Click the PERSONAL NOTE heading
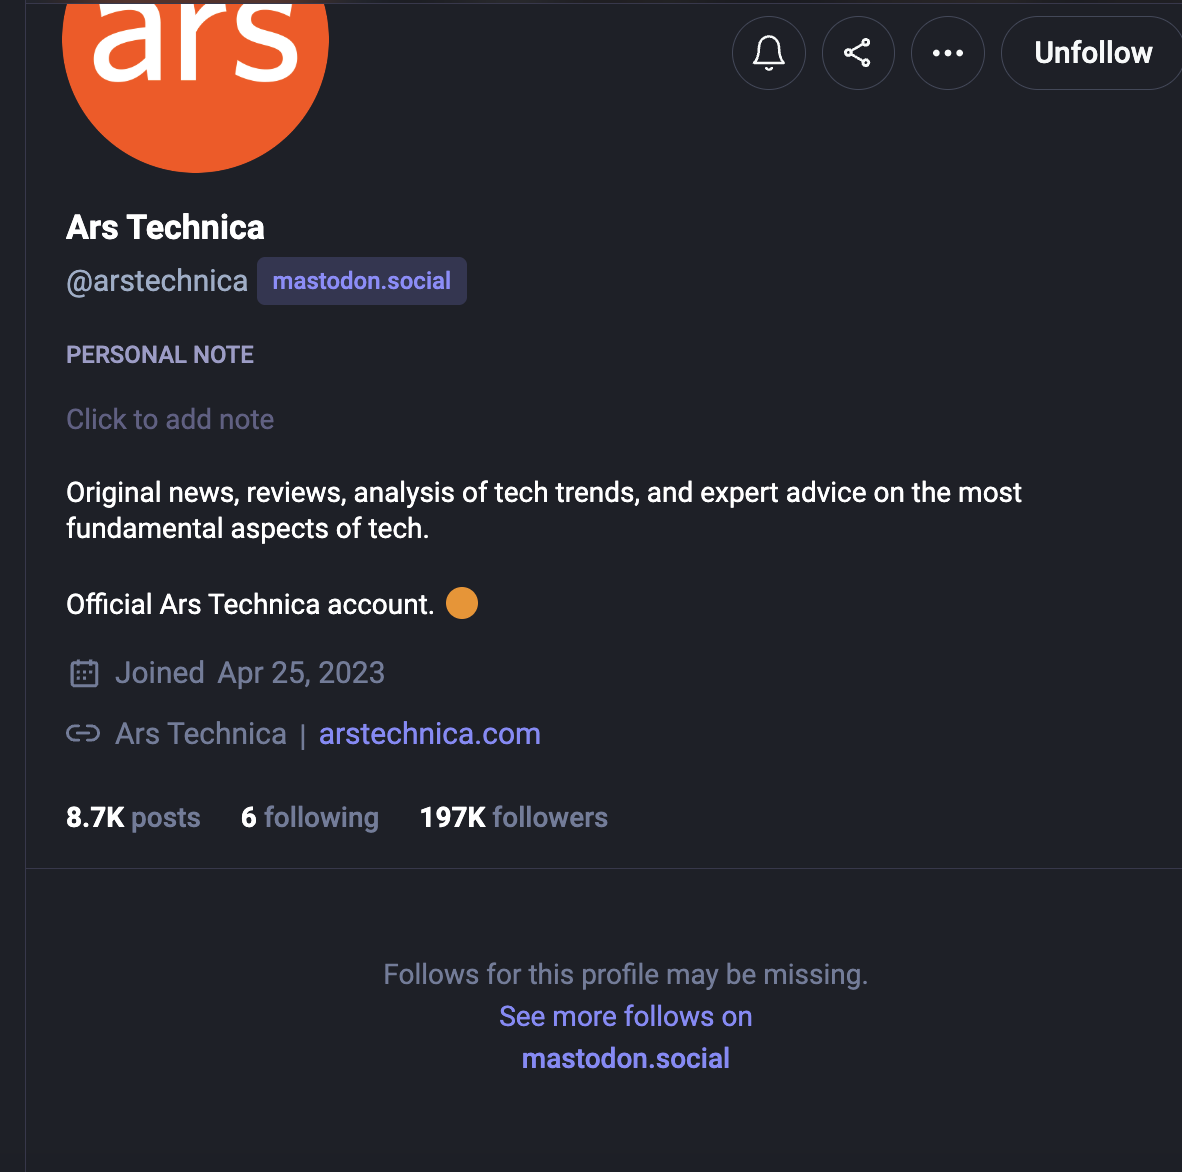 click(160, 354)
